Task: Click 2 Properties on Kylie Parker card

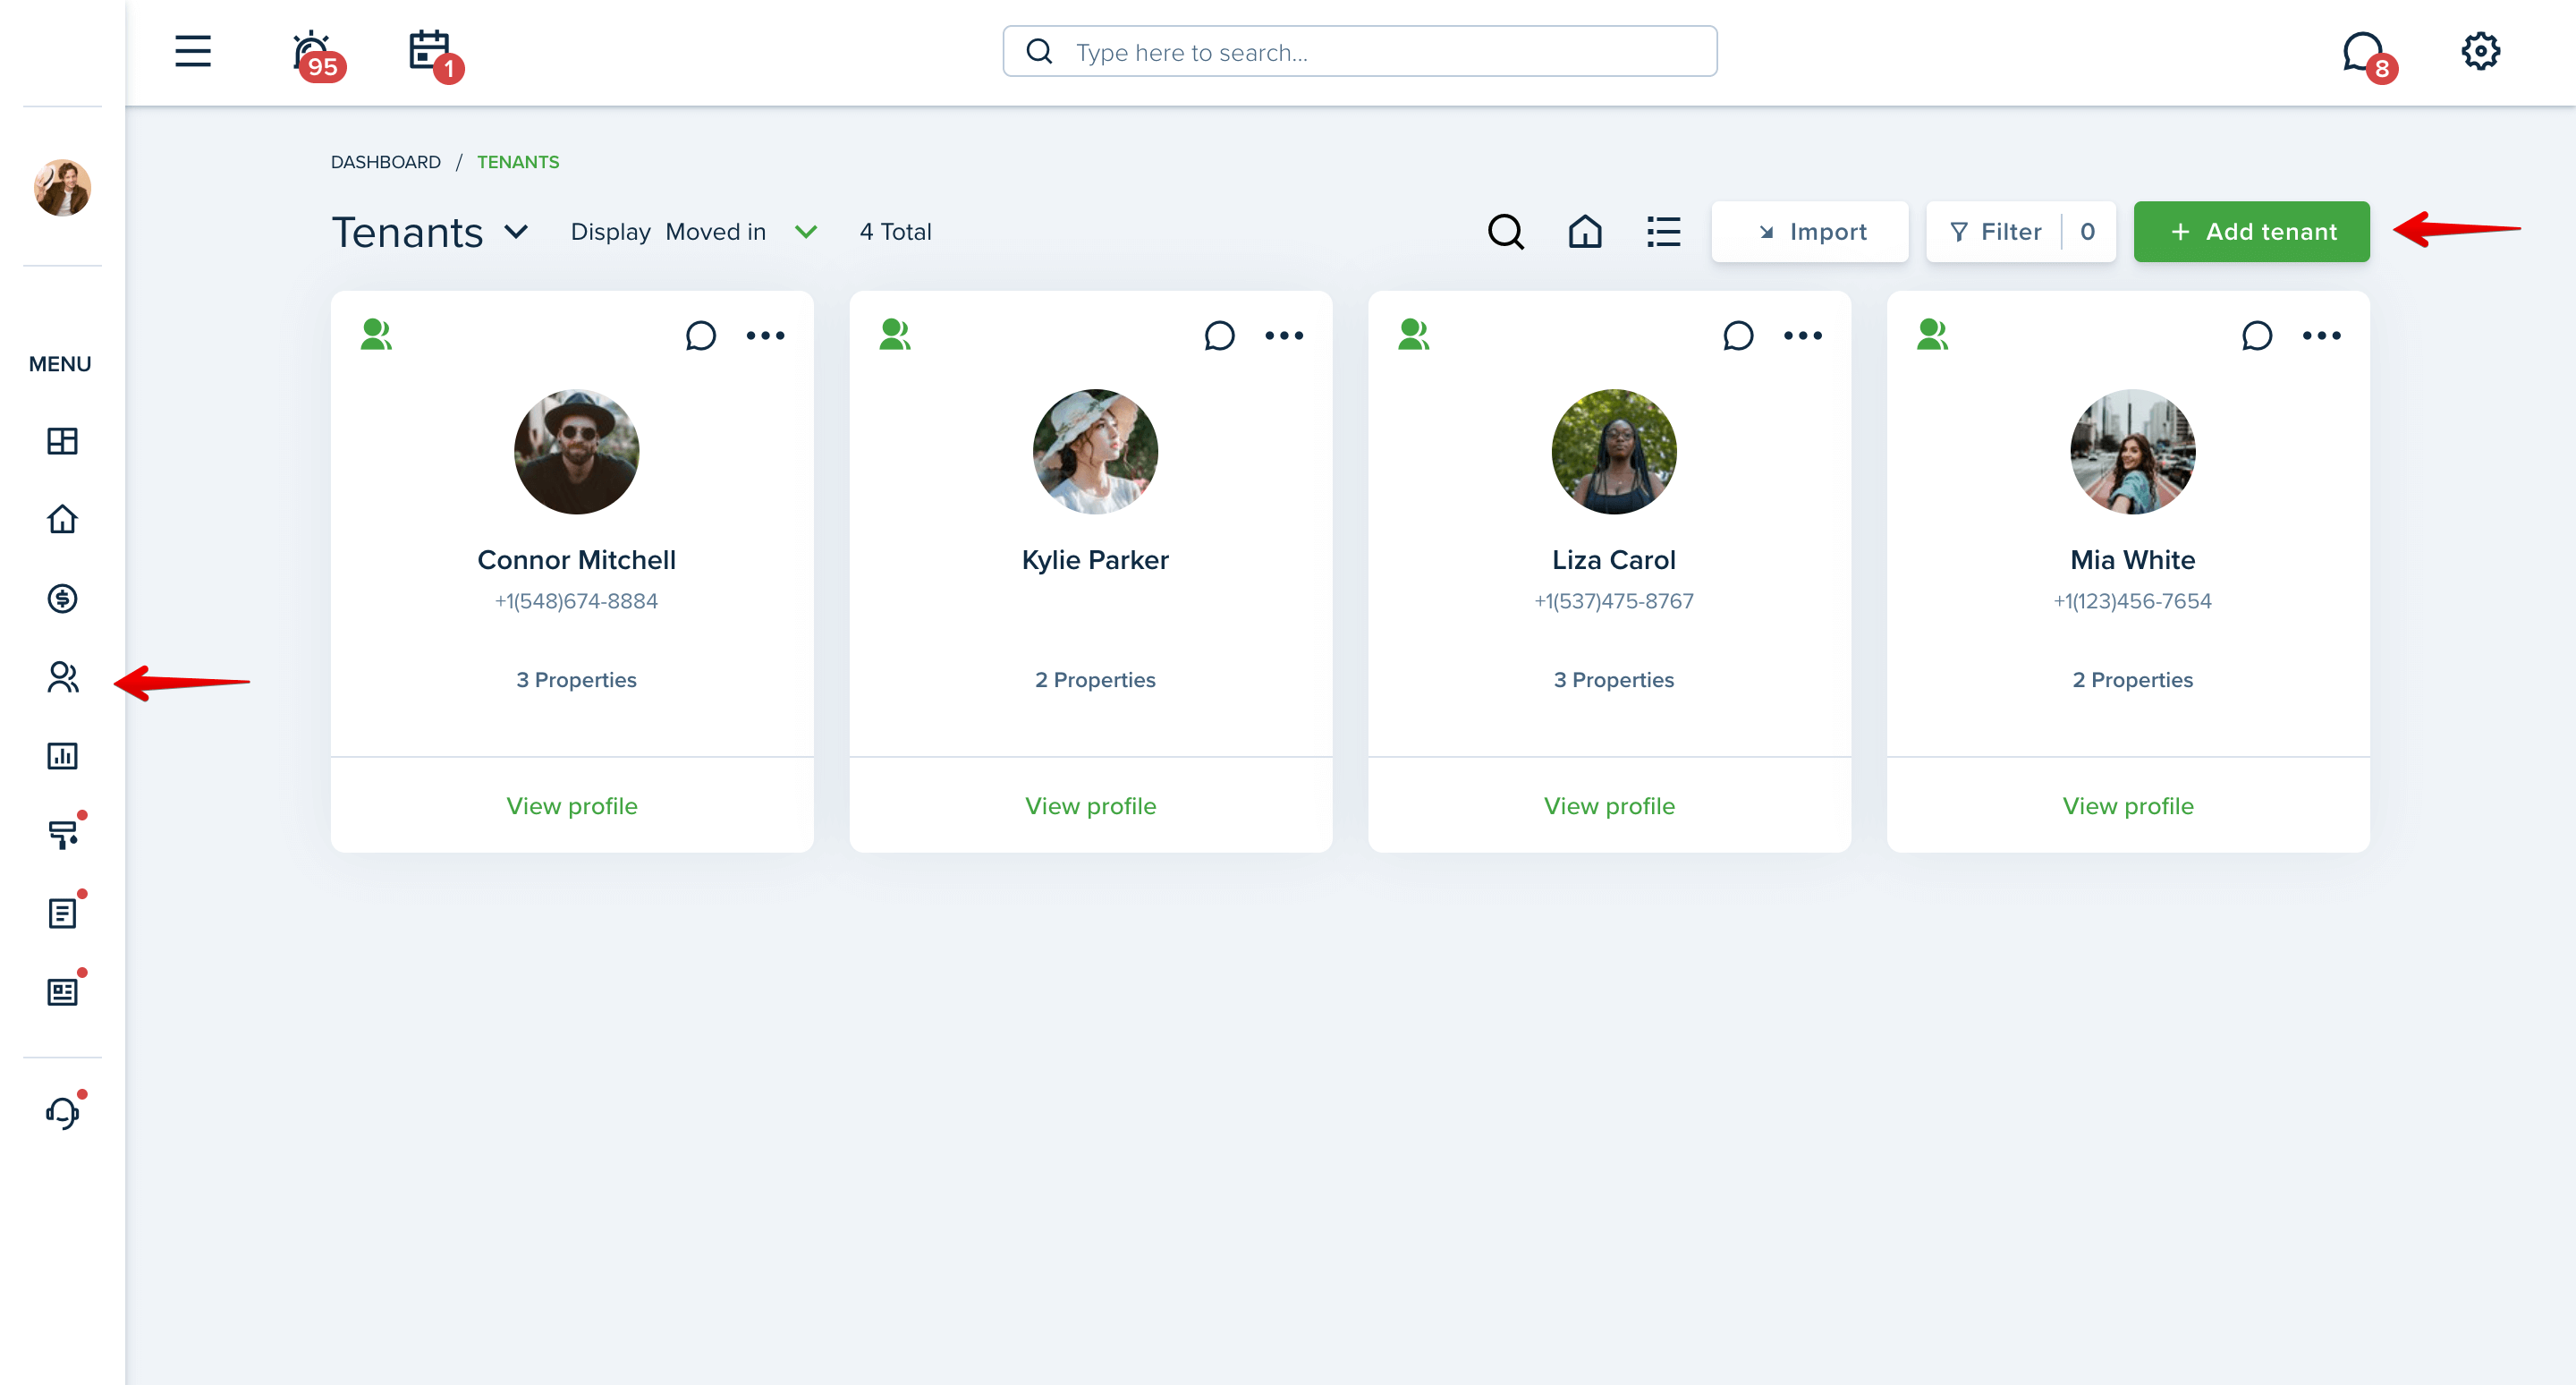Action: coord(1095,680)
